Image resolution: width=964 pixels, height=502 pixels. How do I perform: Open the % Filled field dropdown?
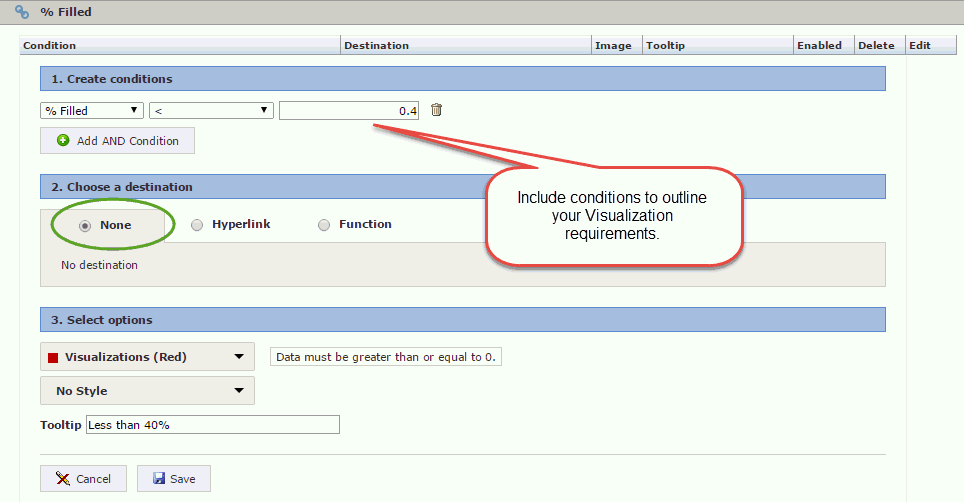(92, 111)
